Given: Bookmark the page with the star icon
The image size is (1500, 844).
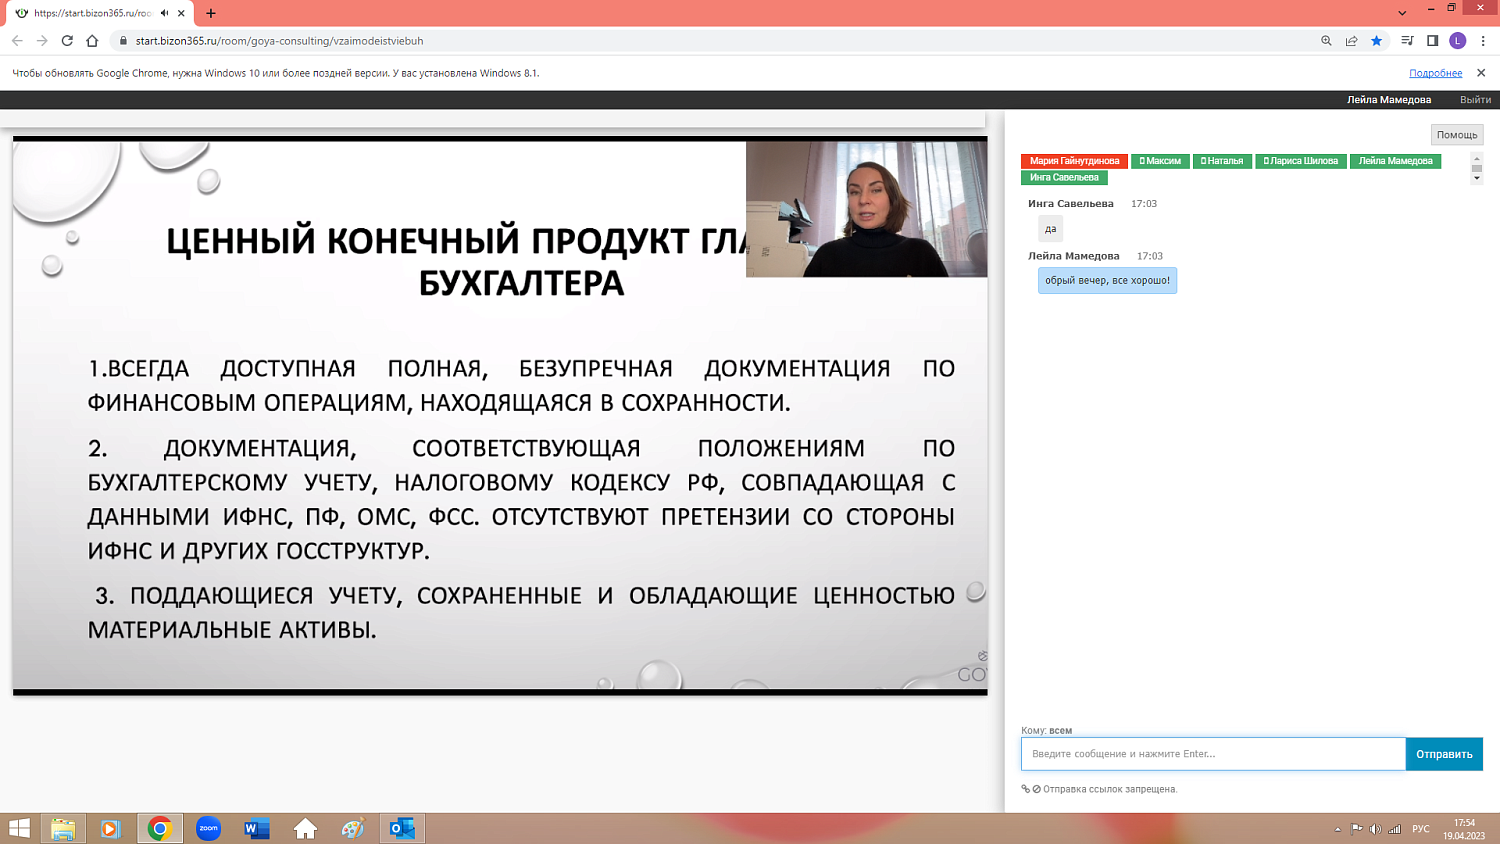Looking at the screenshot, I should pos(1377,41).
